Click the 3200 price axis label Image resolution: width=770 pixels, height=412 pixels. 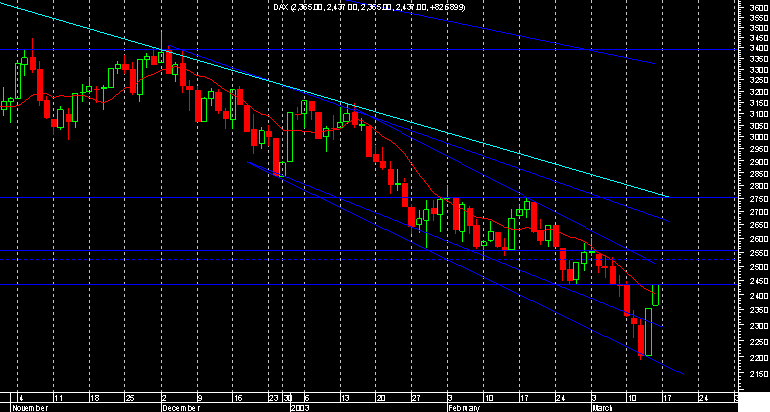(x=759, y=92)
